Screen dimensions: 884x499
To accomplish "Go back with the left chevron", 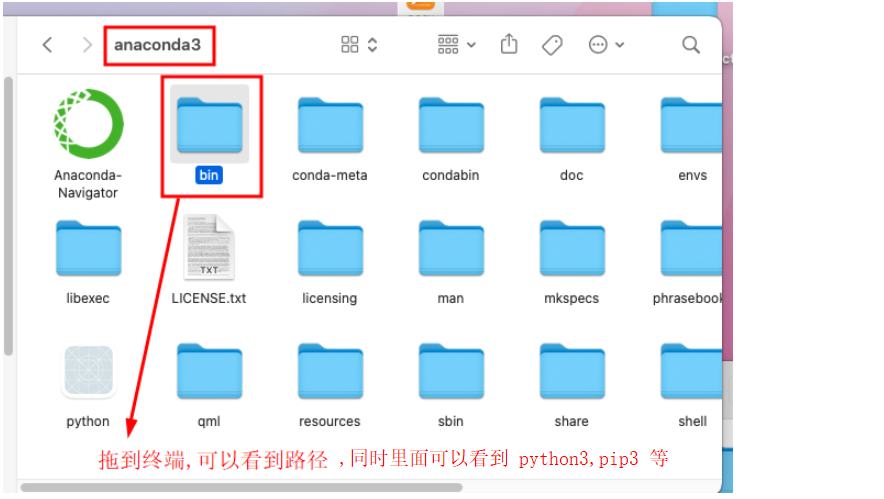I will pyautogui.click(x=47, y=45).
